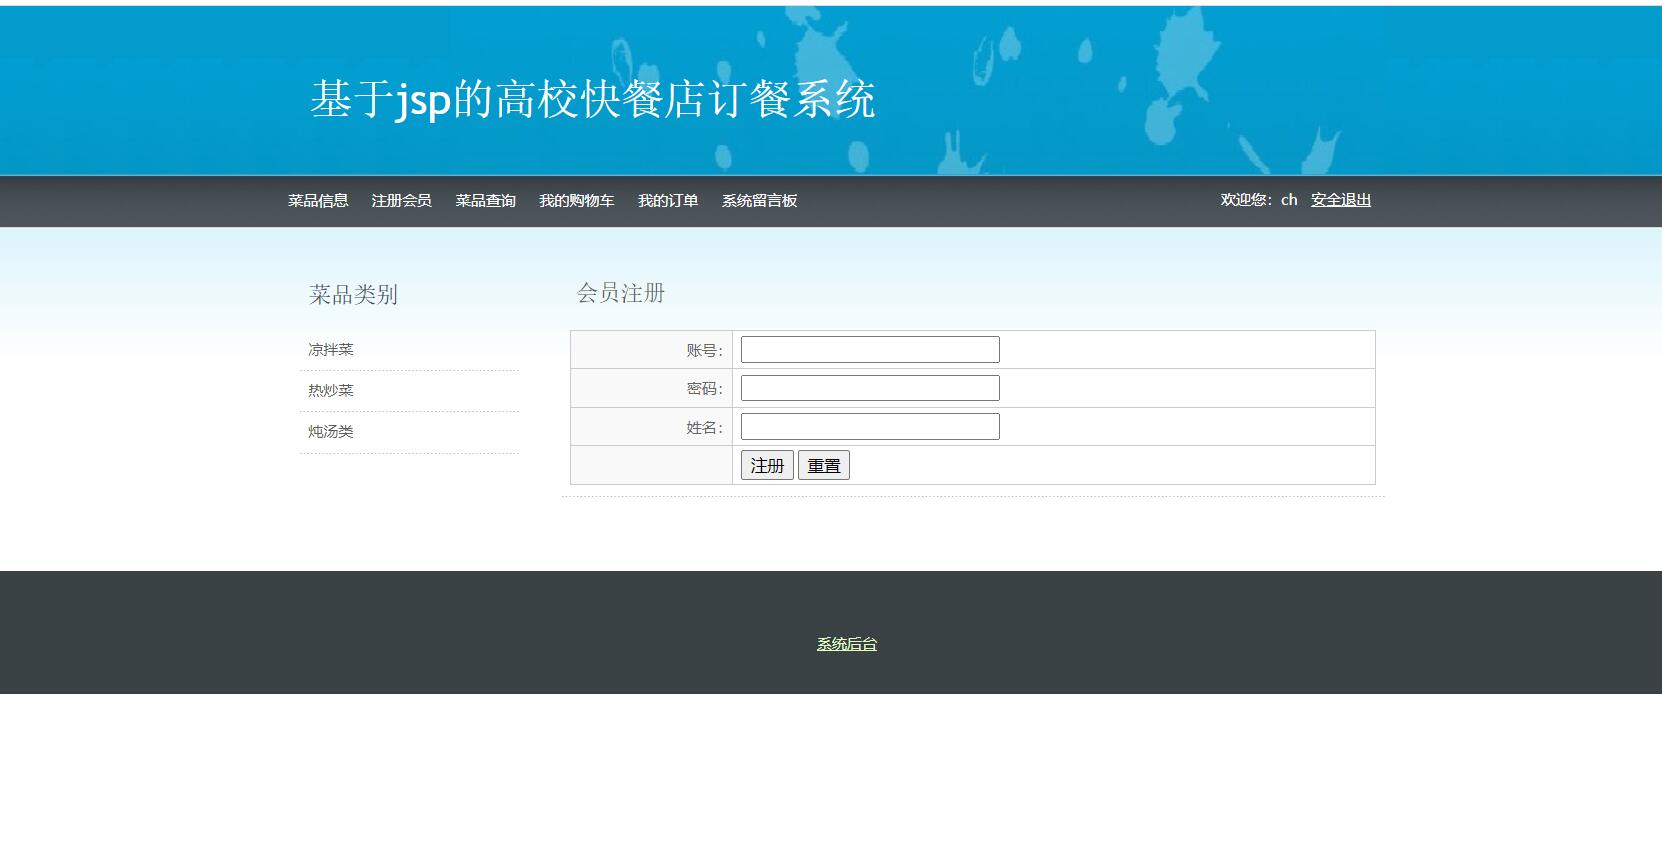Image resolution: width=1662 pixels, height=844 pixels.
Task: Click the 重置 button
Action: click(824, 465)
